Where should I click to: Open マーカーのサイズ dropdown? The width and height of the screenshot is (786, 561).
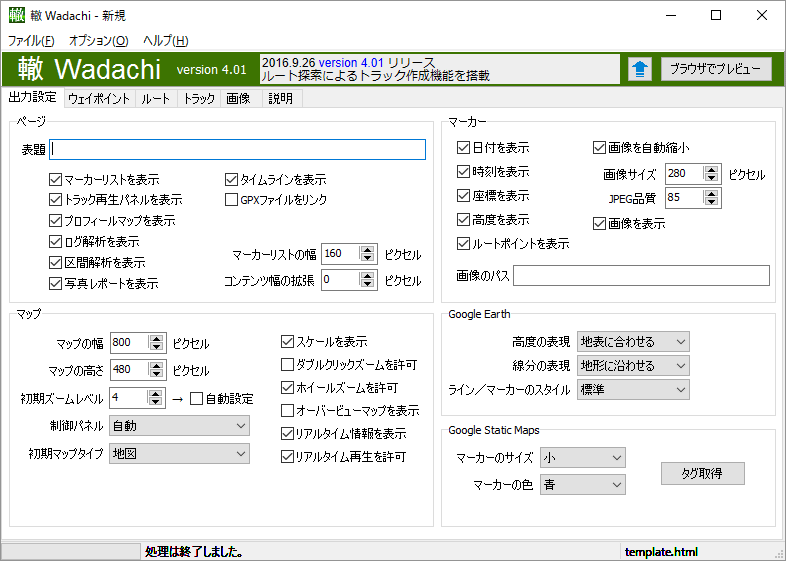coord(582,458)
